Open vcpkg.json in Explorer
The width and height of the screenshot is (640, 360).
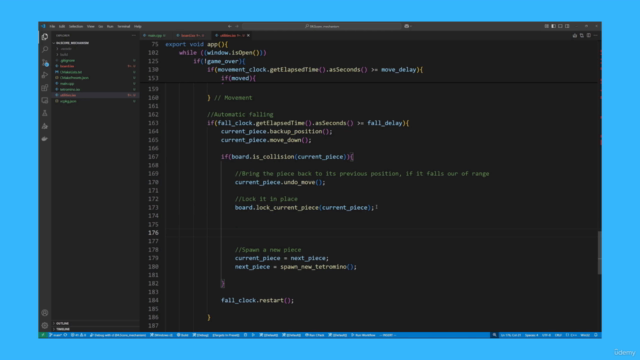[x=68, y=101]
